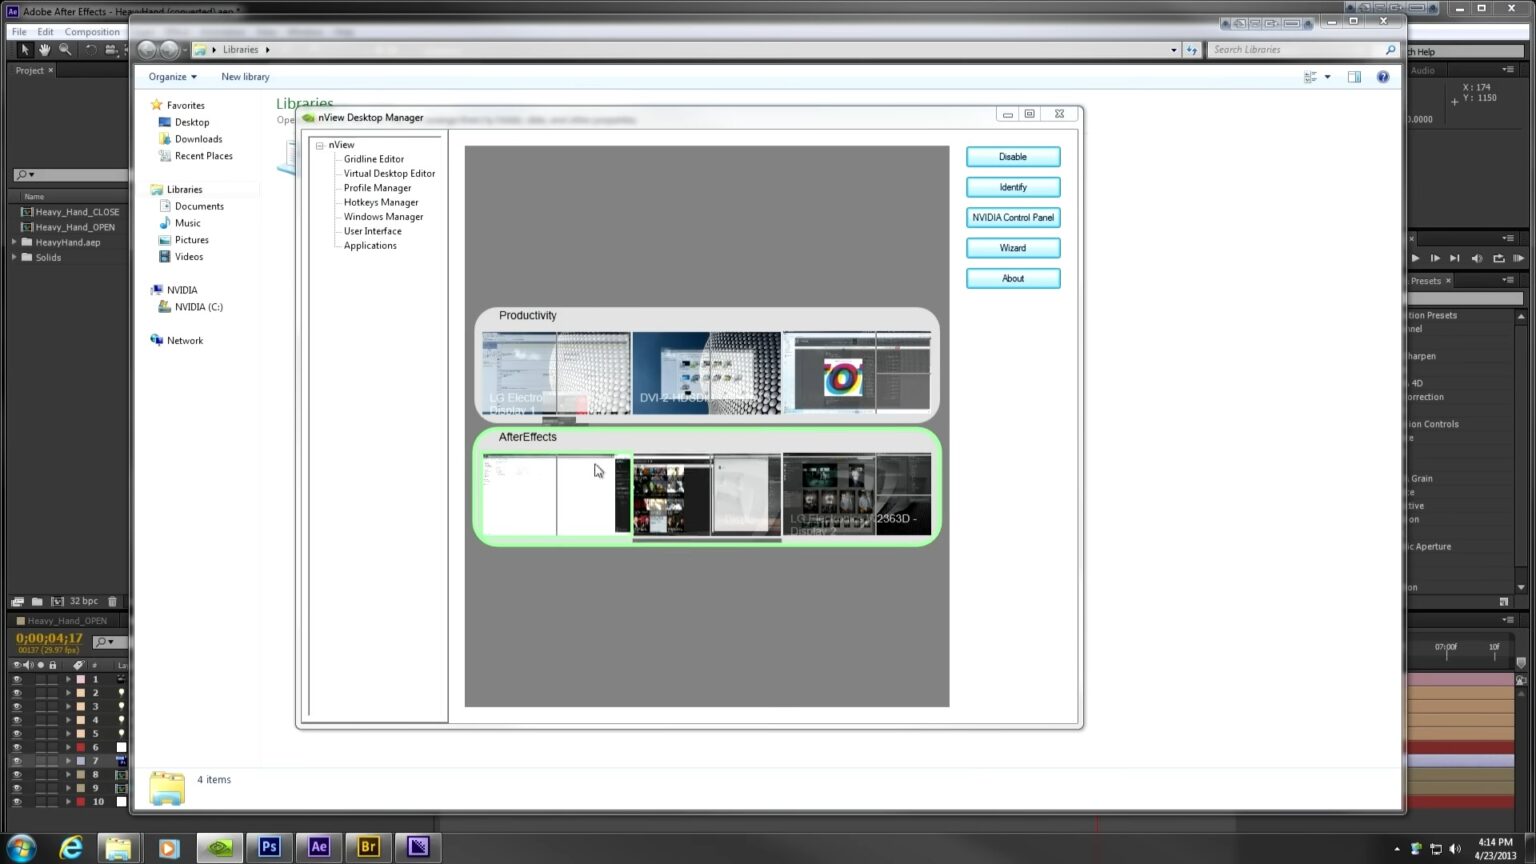1536x864 pixels.
Task: Click the NVIDIA Control Panel button
Action: (1012, 217)
